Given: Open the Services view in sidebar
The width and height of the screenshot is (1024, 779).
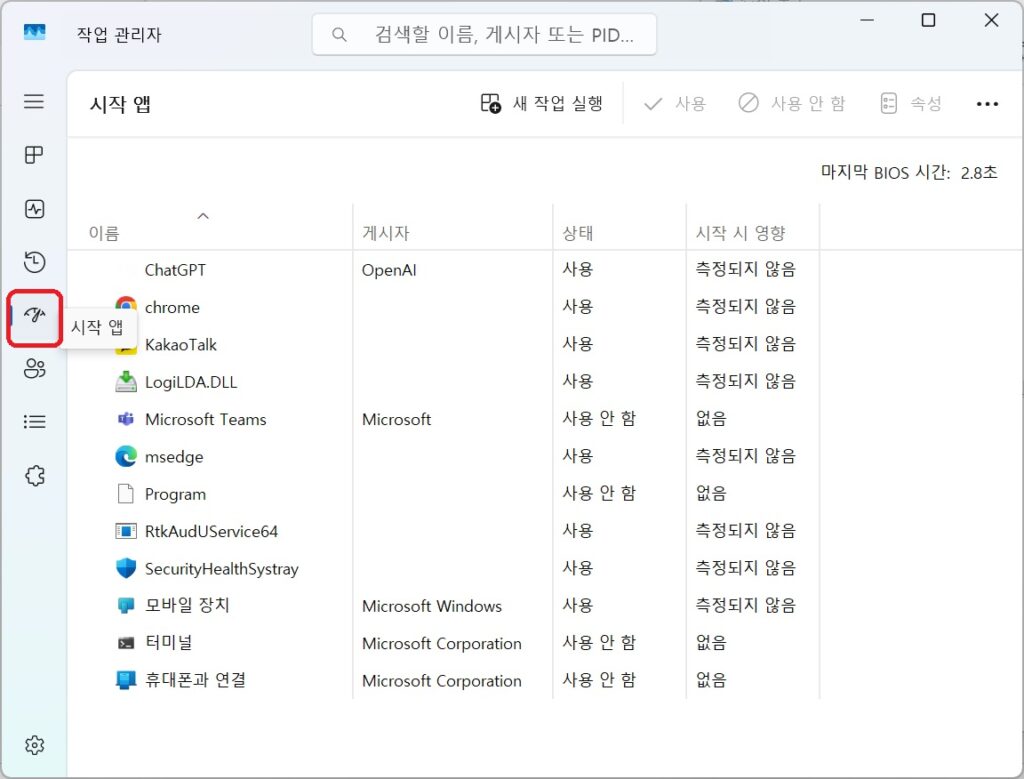Looking at the screenshot, I should pos(34,475).
